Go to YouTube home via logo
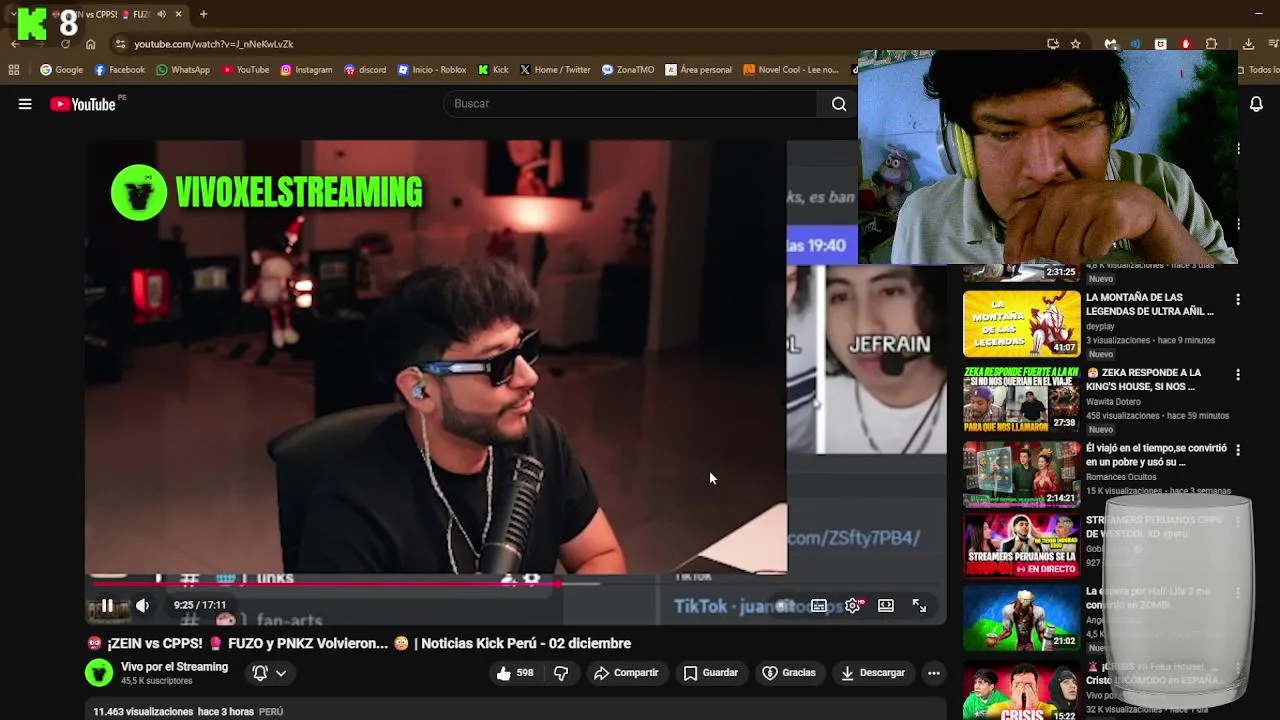1280x720 pixels. pos(83,104)
